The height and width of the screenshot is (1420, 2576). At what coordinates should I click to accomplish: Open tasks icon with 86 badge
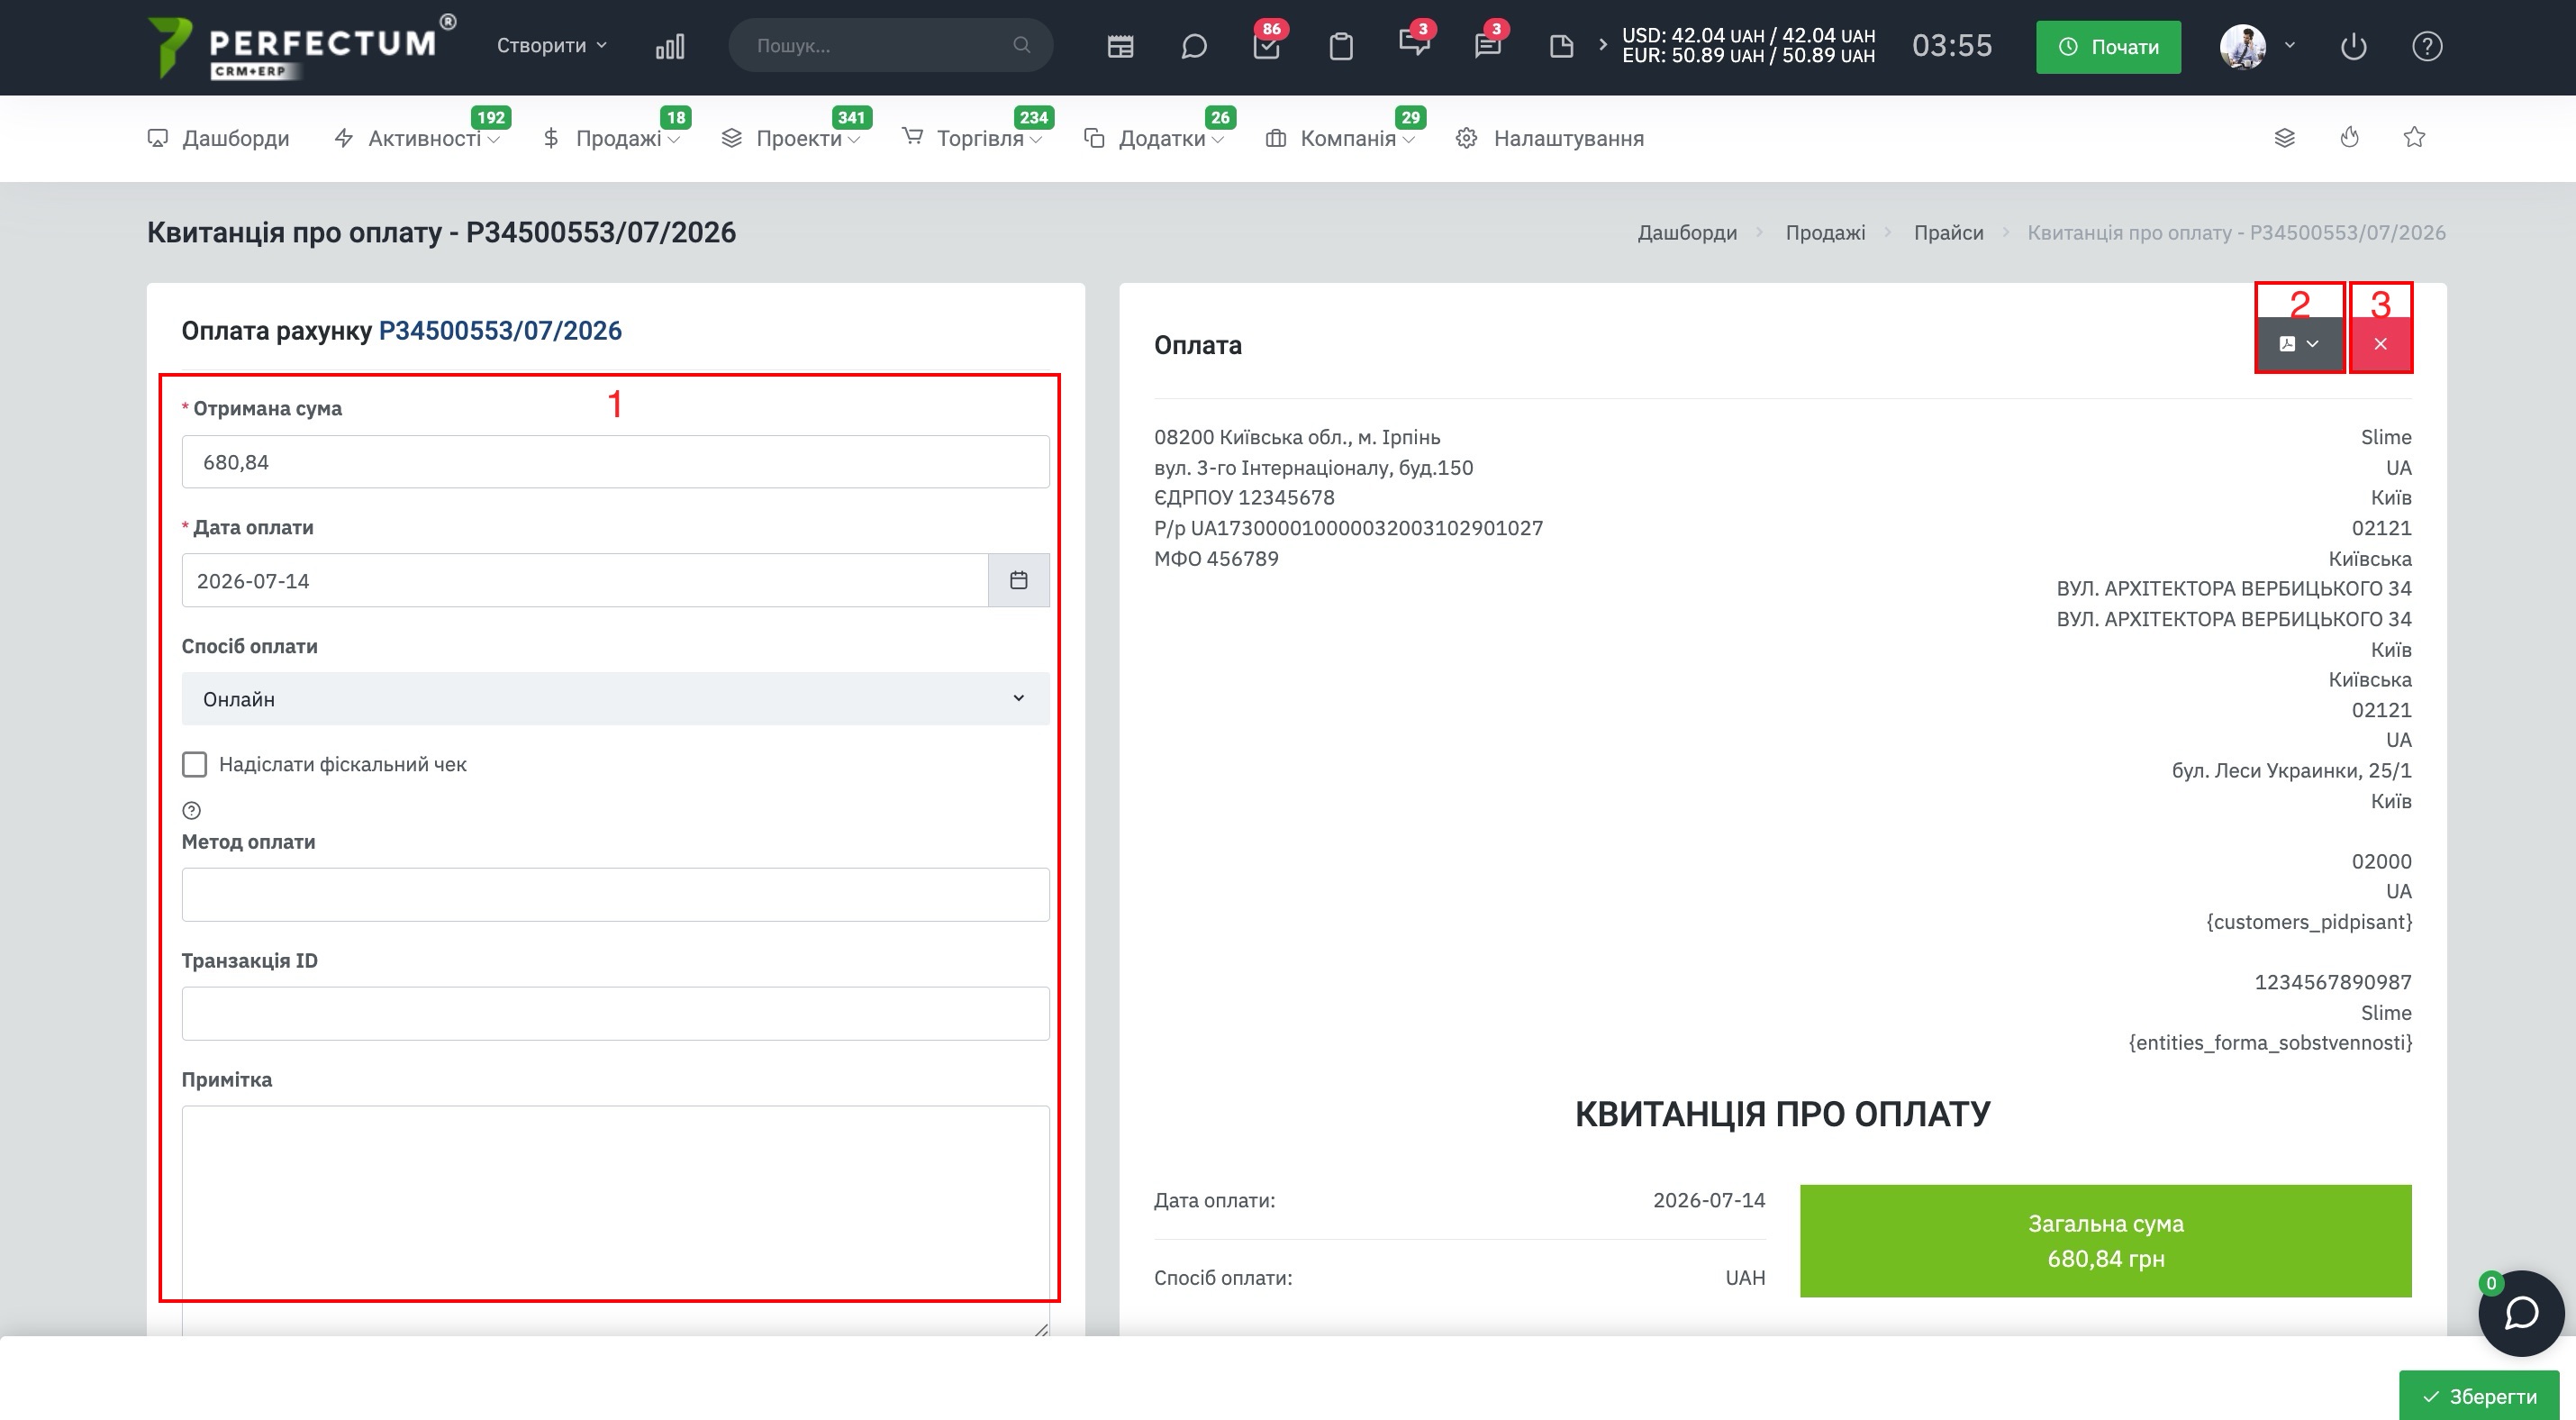pyautogui.click(x=1266, y=46)
